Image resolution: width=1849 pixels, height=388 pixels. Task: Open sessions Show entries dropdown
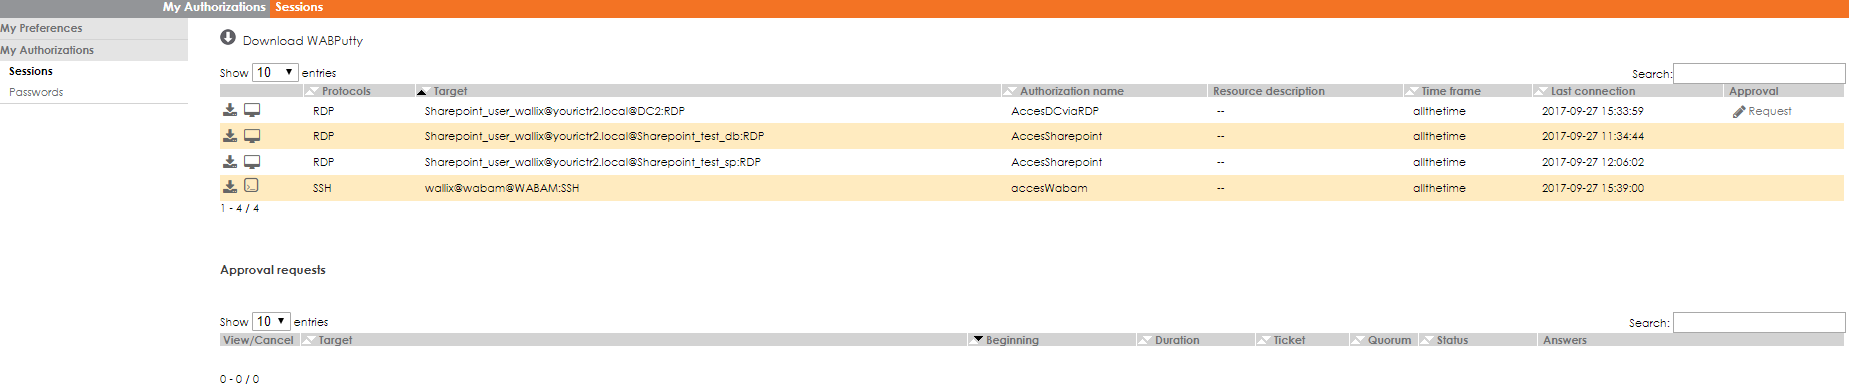pyautogui.click(x=275, y=72)
